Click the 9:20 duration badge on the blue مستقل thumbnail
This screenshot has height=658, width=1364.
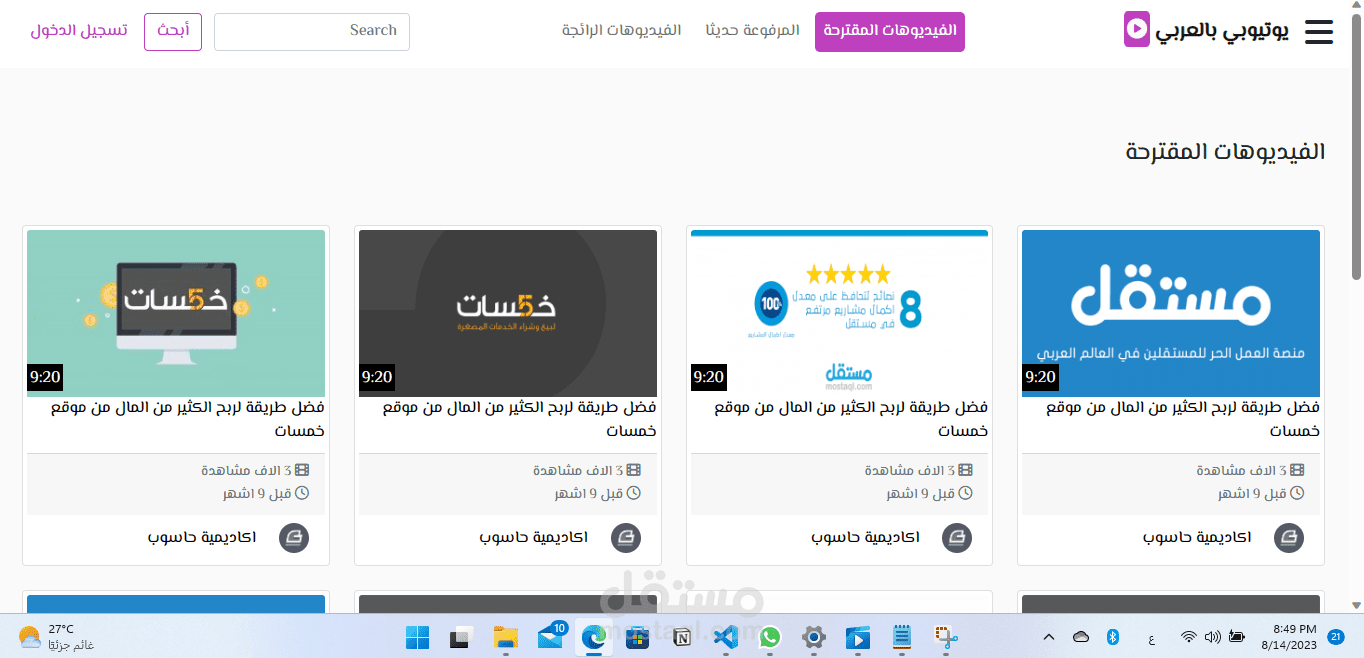click(1040, 377)
